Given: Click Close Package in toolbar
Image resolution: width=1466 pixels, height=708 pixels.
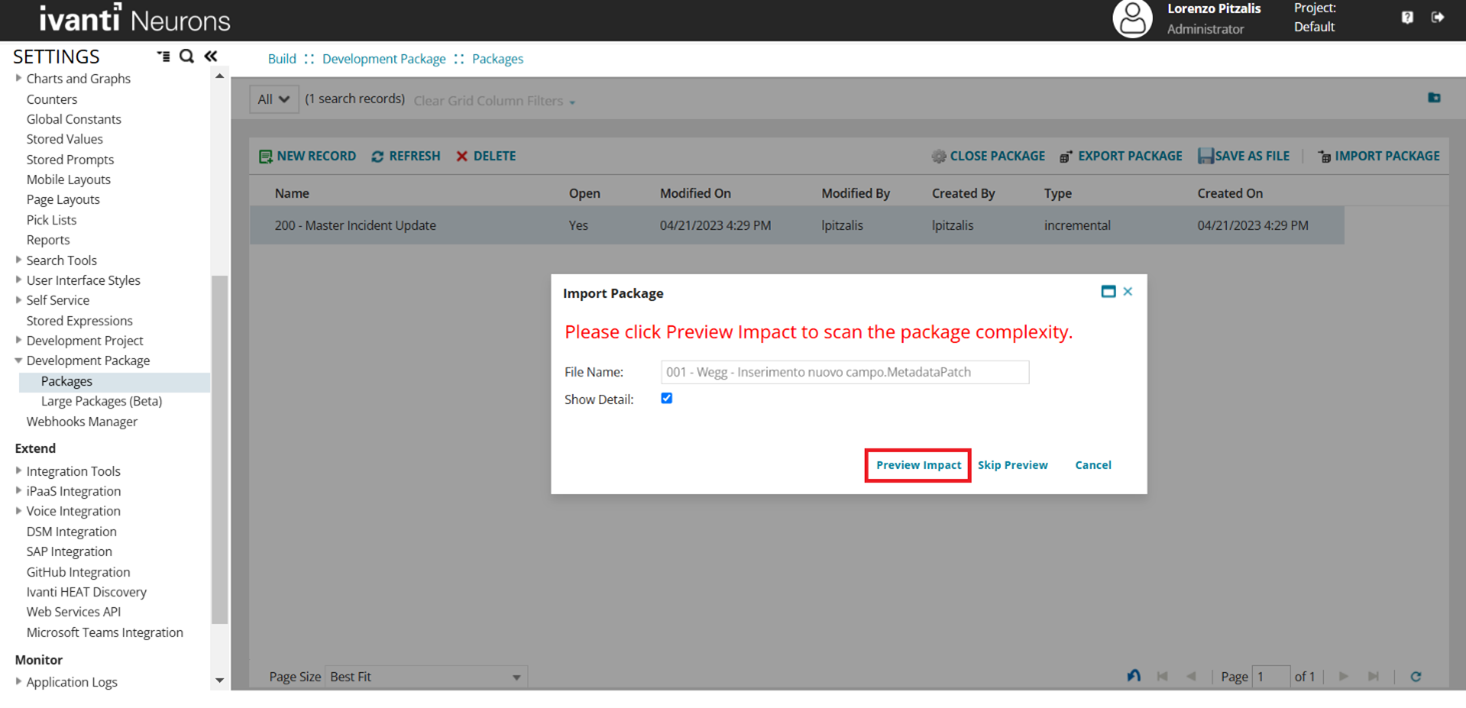Looking at the screenshot, I should [988, 156].
